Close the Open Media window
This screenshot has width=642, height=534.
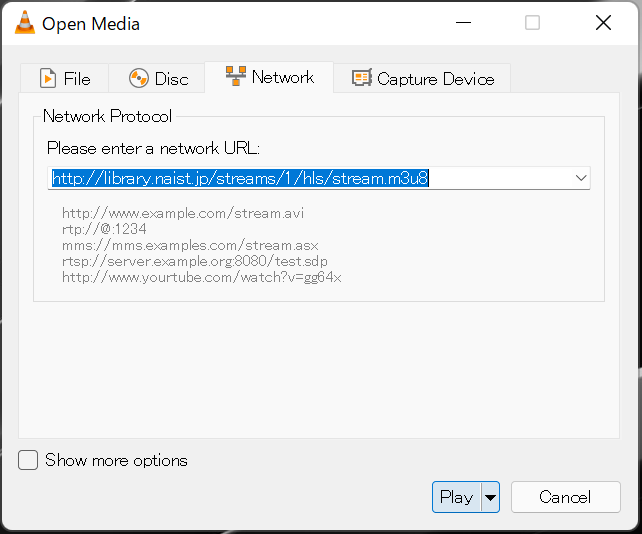(x=603, y=23)
